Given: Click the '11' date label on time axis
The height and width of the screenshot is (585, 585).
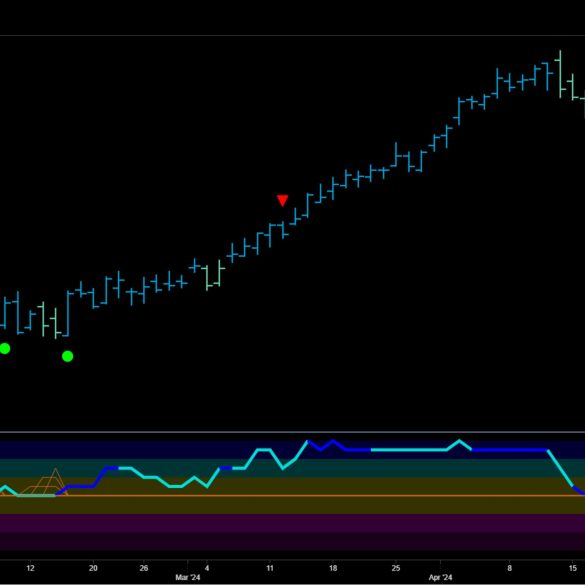Looking at the screenshot, I should click(x=270, y=568).
